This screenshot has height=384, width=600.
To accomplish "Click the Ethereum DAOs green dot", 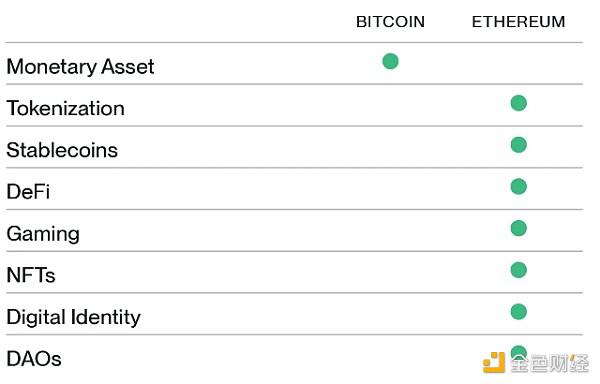I will click(x=518, y=351).
